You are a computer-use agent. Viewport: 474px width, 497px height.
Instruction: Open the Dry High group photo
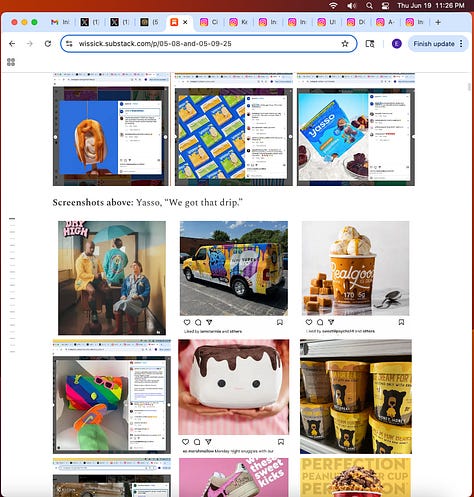pos(112,278)
